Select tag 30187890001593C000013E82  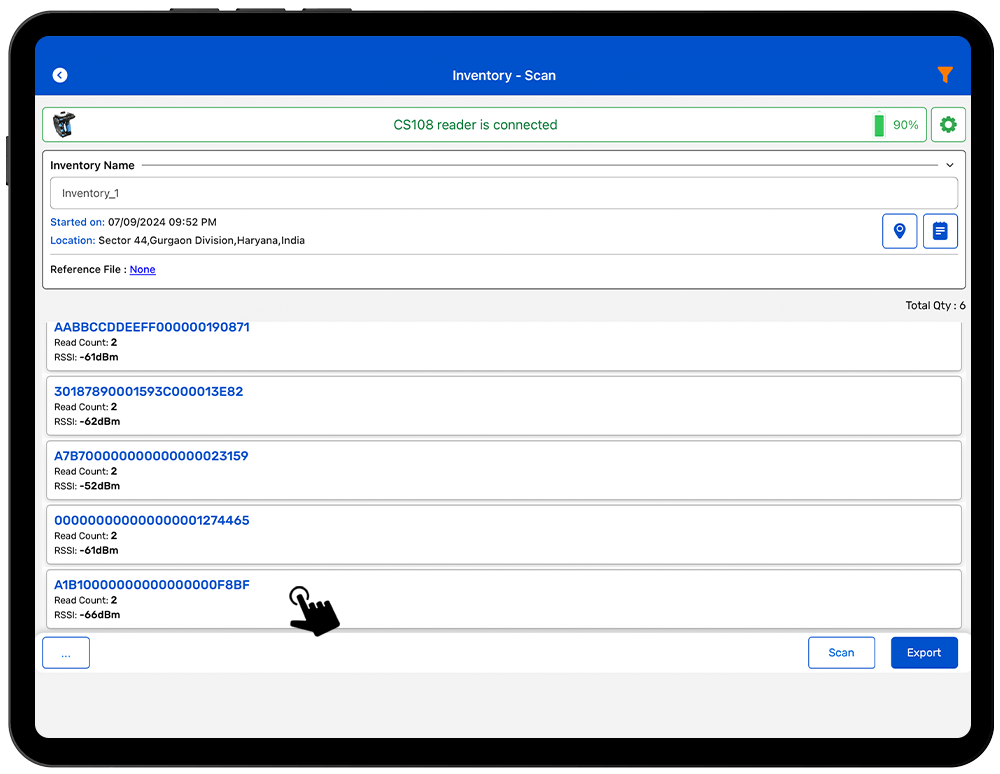click(x=148, y=392)
